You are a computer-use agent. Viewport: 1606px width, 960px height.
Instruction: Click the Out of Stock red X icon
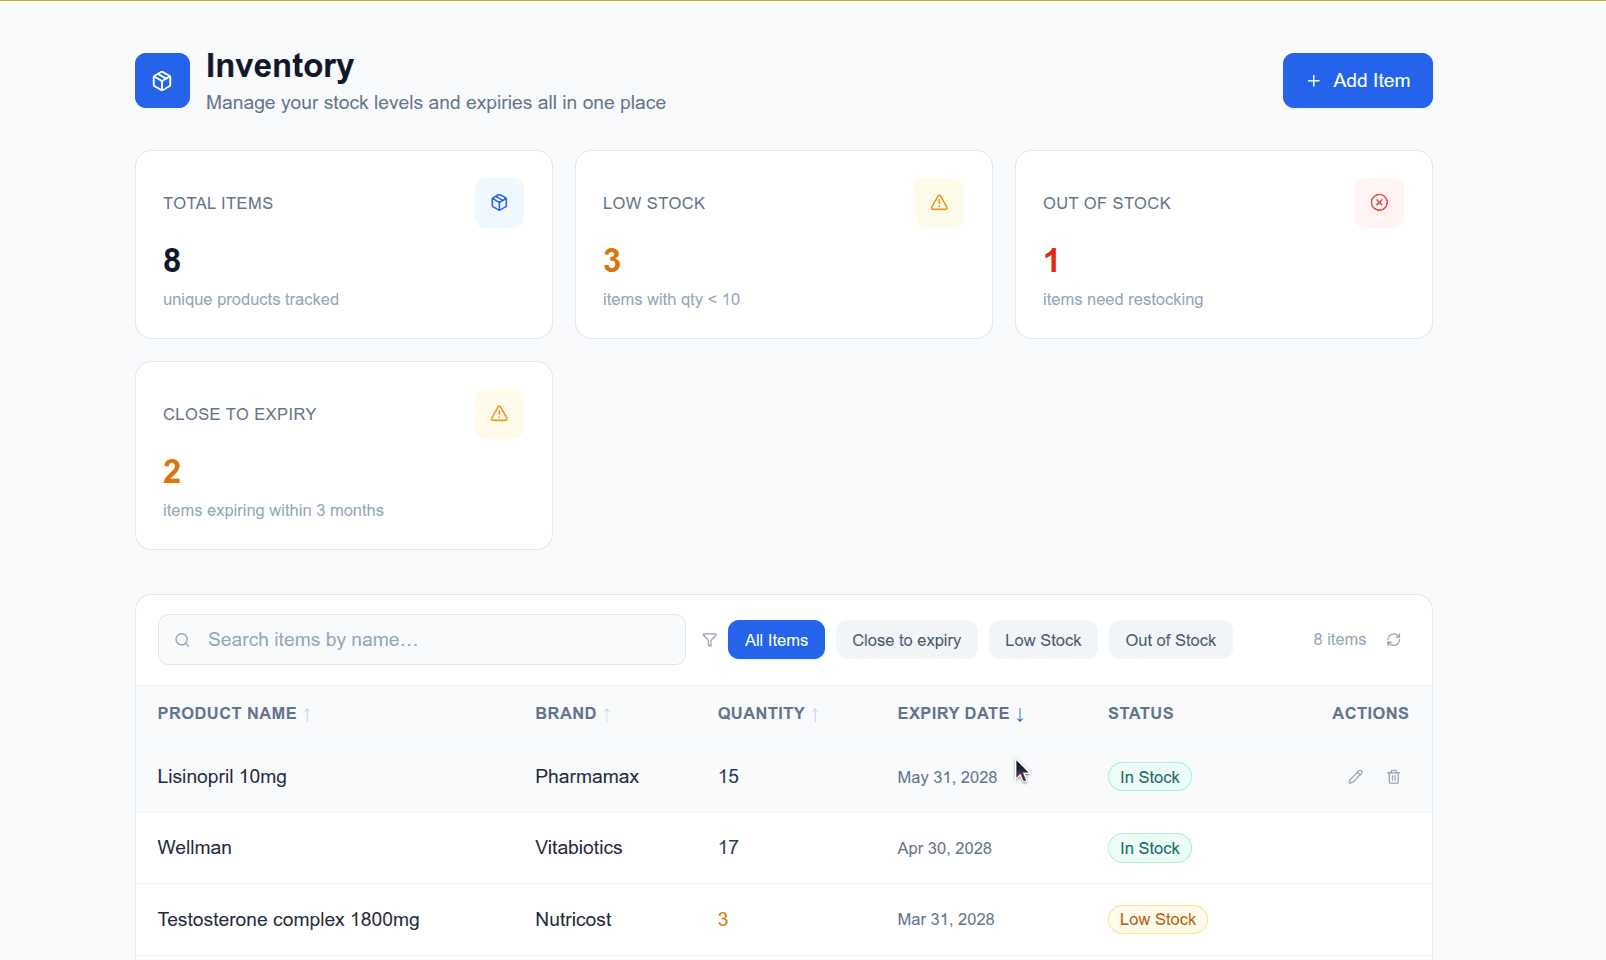click(1379, 203)
